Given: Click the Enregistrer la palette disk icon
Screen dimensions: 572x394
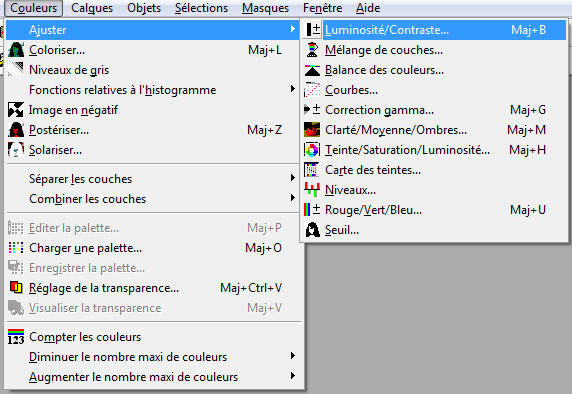Looking at the screenshot, I should 16,268.
